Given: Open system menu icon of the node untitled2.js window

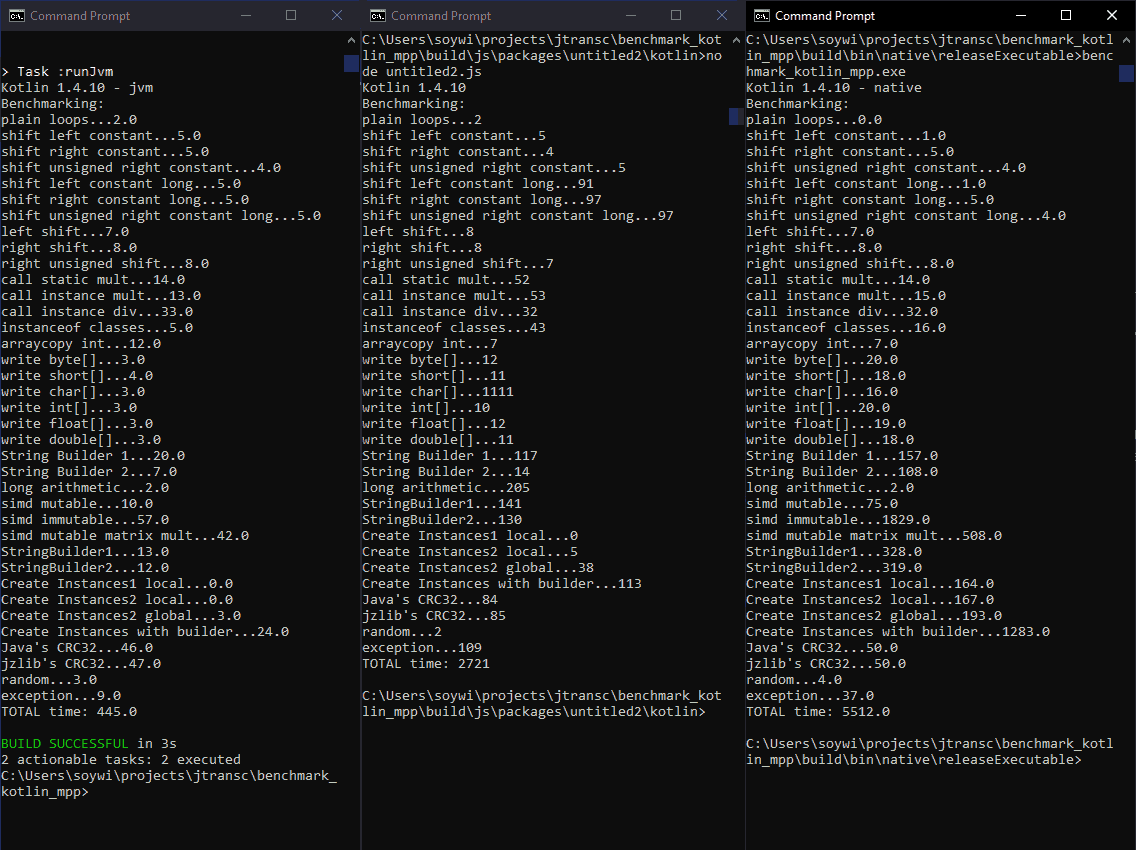Looking at the screenshot, I should 378,16.
